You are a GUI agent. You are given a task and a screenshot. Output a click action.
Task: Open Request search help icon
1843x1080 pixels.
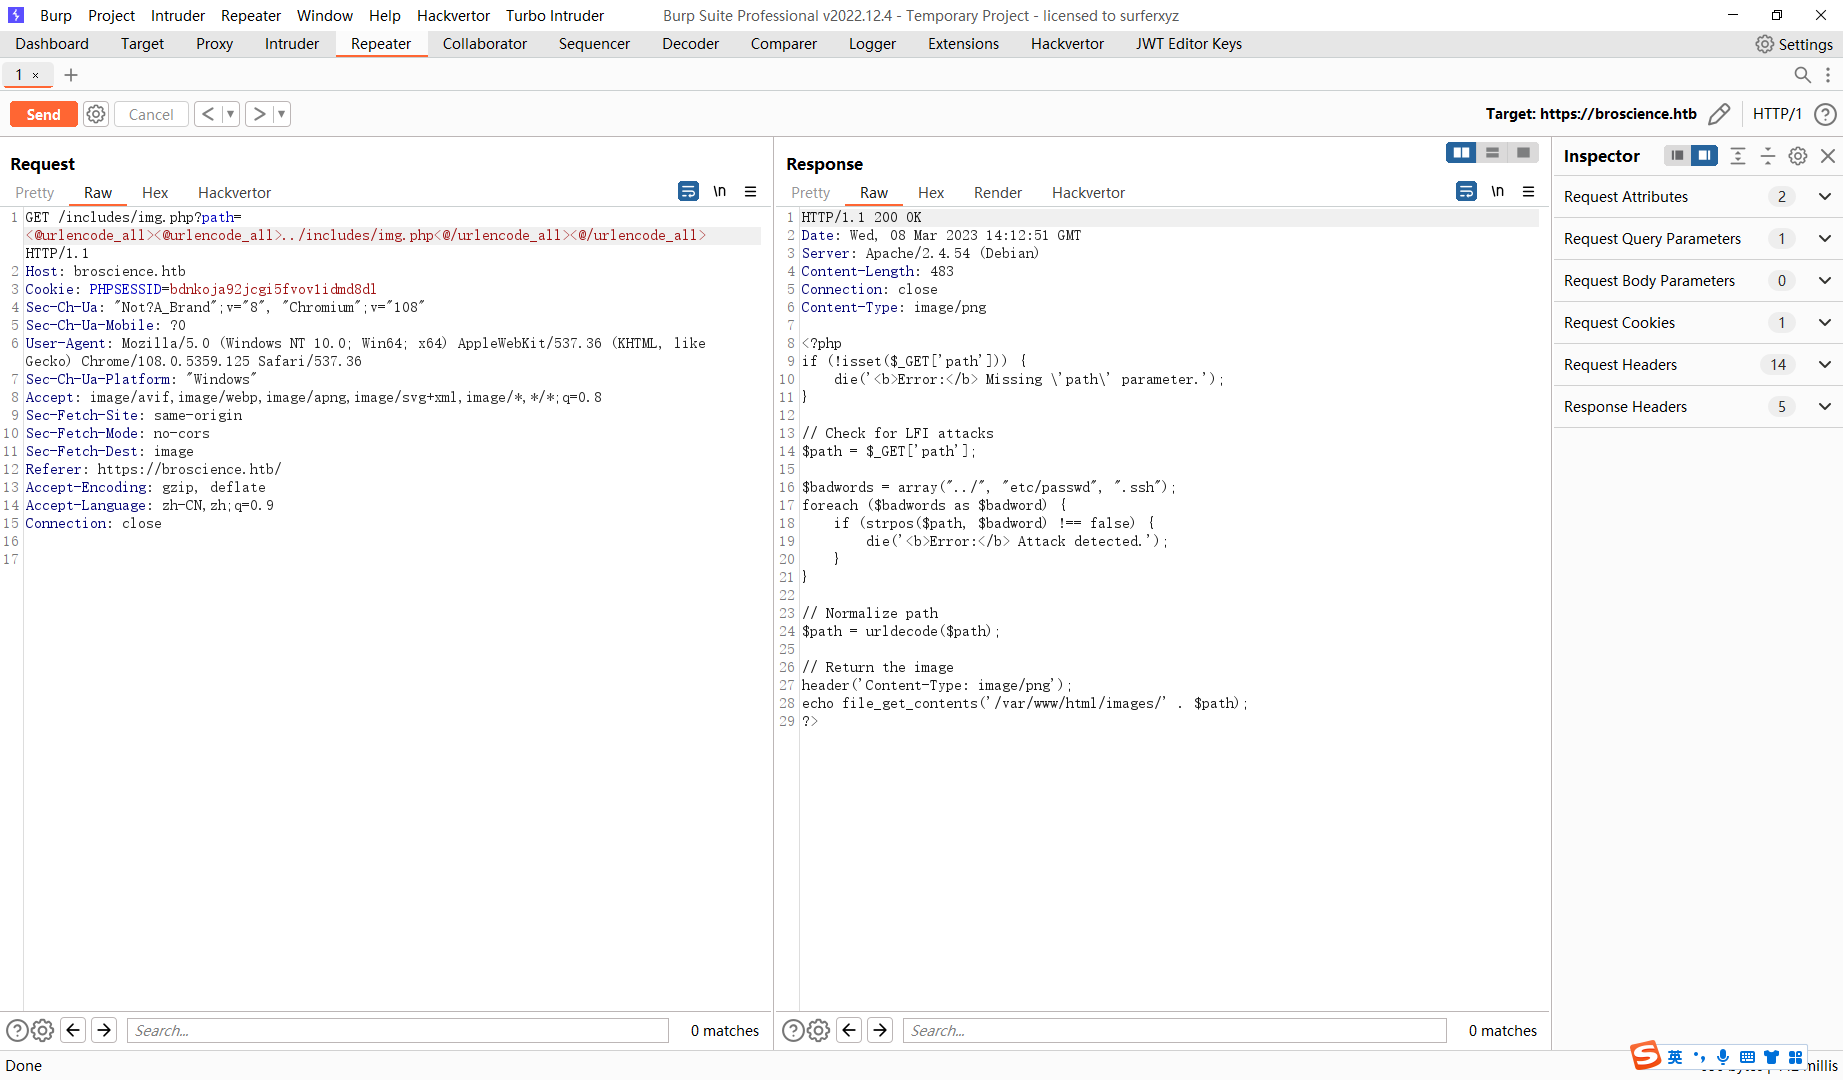click(17, 1030)
